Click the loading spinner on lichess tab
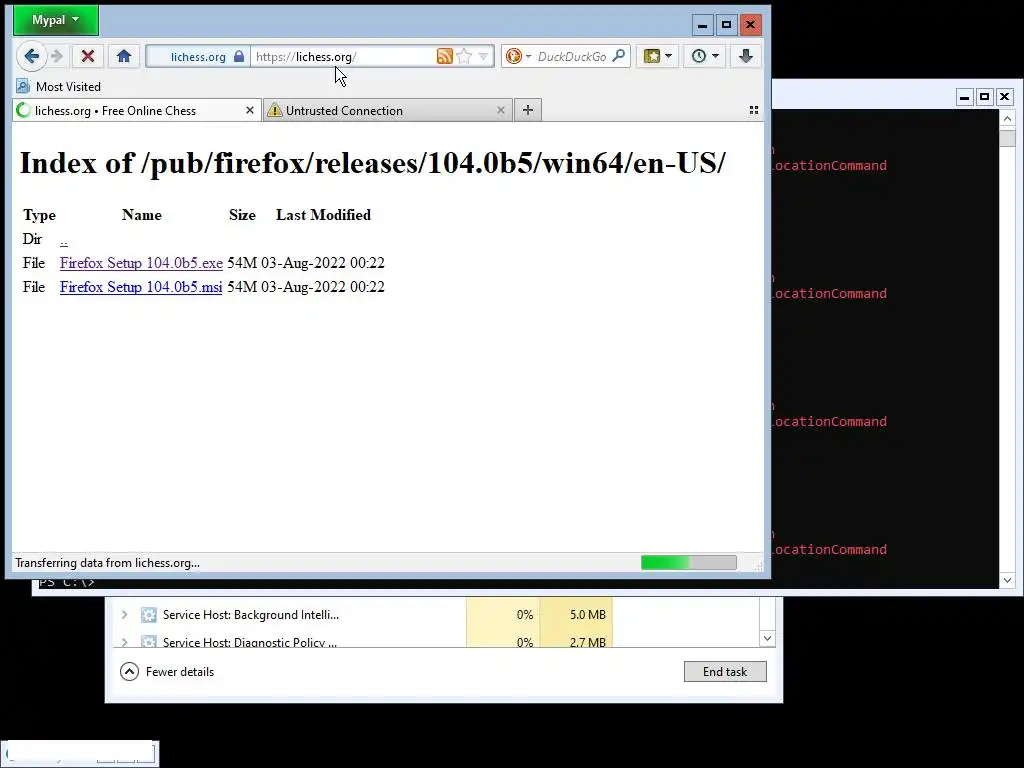1024x768 pixels. (x=24, y=110)
